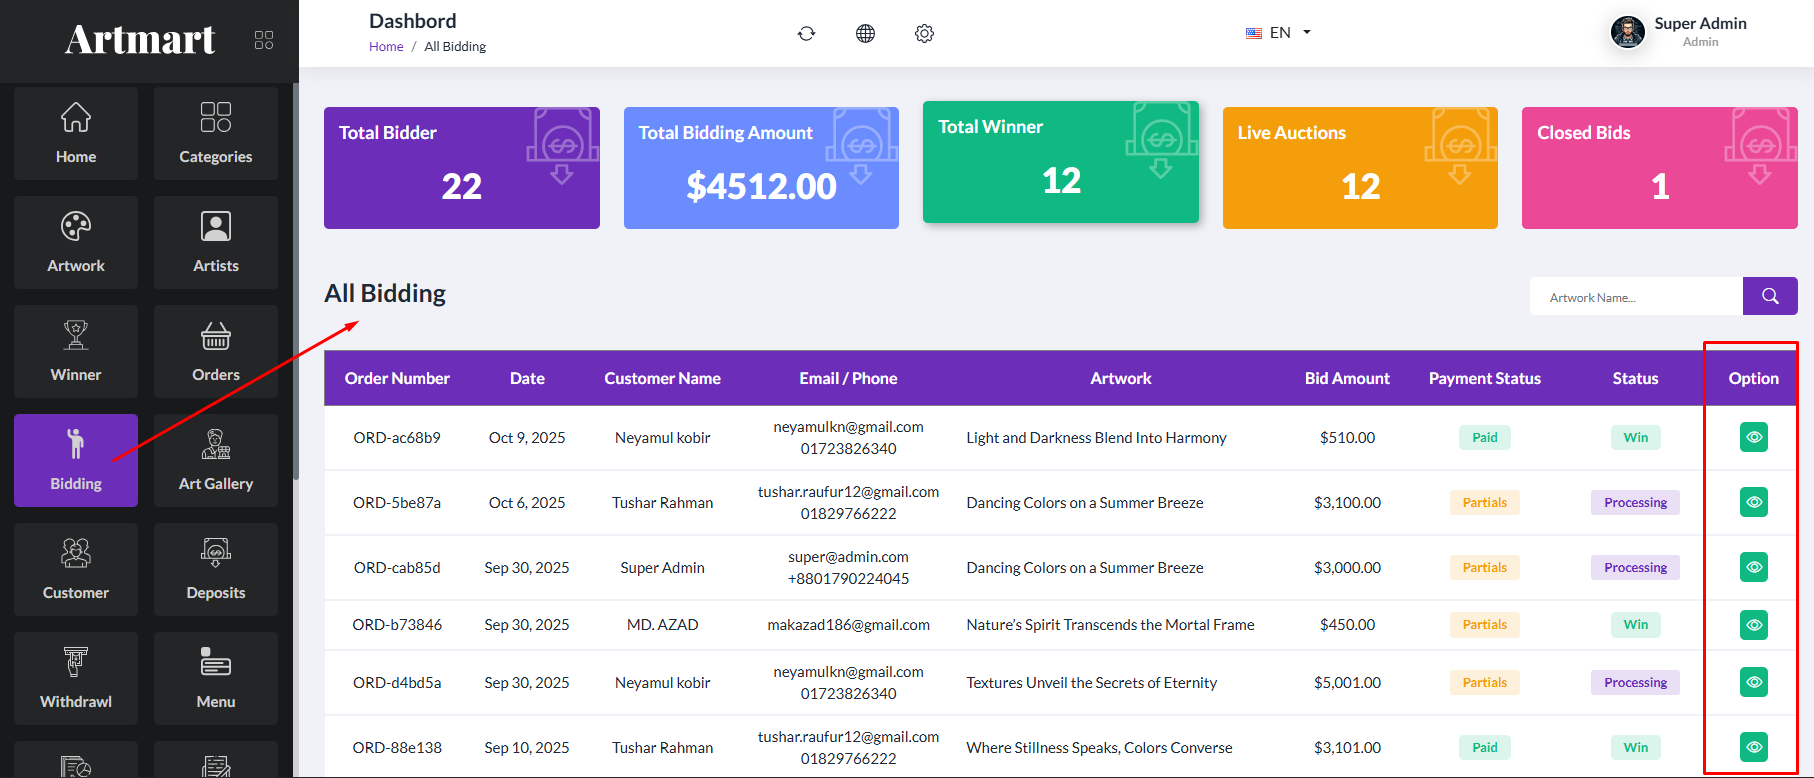This screenshot has width=1814, height=778.
Task: Go to the Winner trophy section
Action: (x=76, y=351)
